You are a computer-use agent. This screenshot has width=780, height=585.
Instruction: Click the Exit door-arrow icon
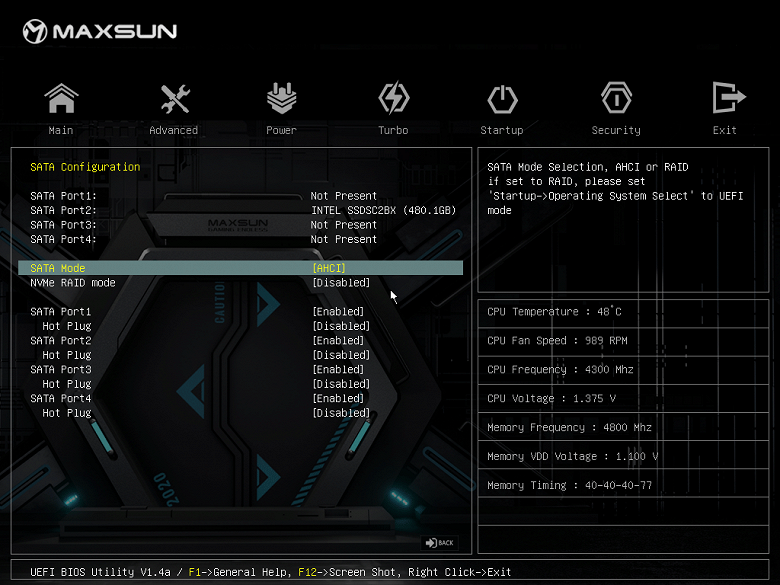pyautogui.click(x=728, y=98)
